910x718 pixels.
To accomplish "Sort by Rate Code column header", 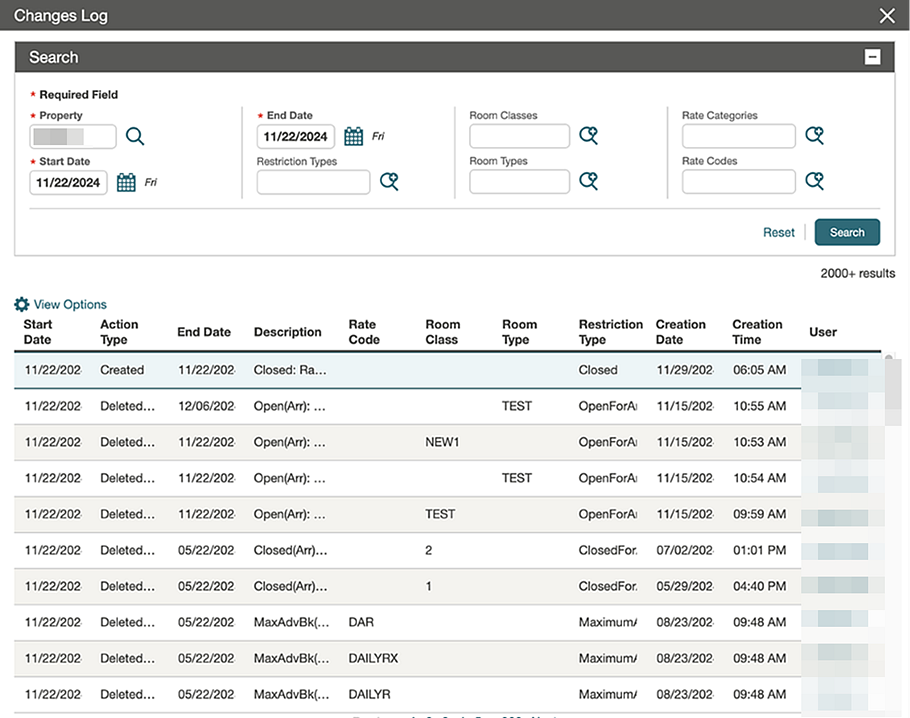I will tap(364, 332).
